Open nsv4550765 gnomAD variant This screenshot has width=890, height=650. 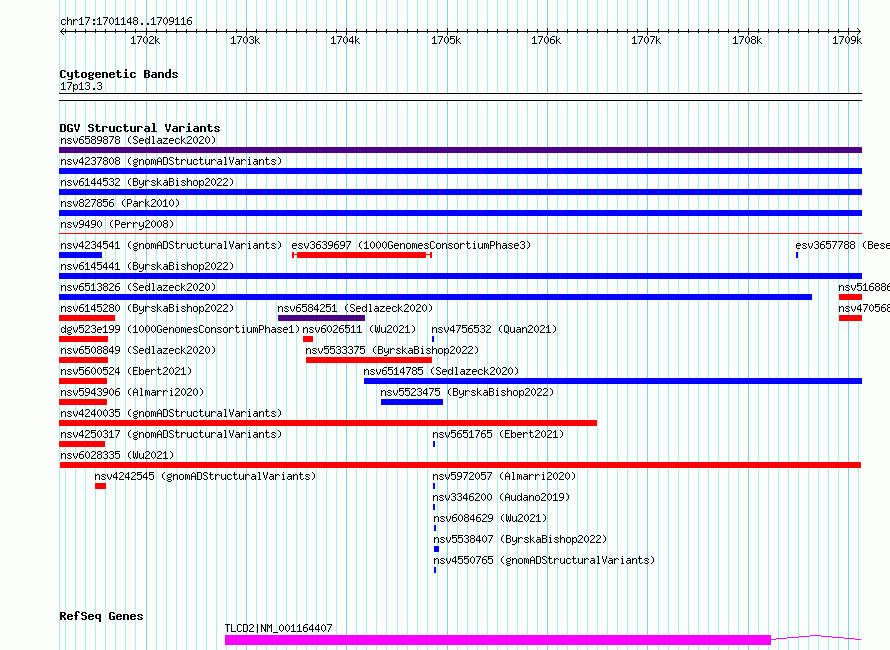544,560
